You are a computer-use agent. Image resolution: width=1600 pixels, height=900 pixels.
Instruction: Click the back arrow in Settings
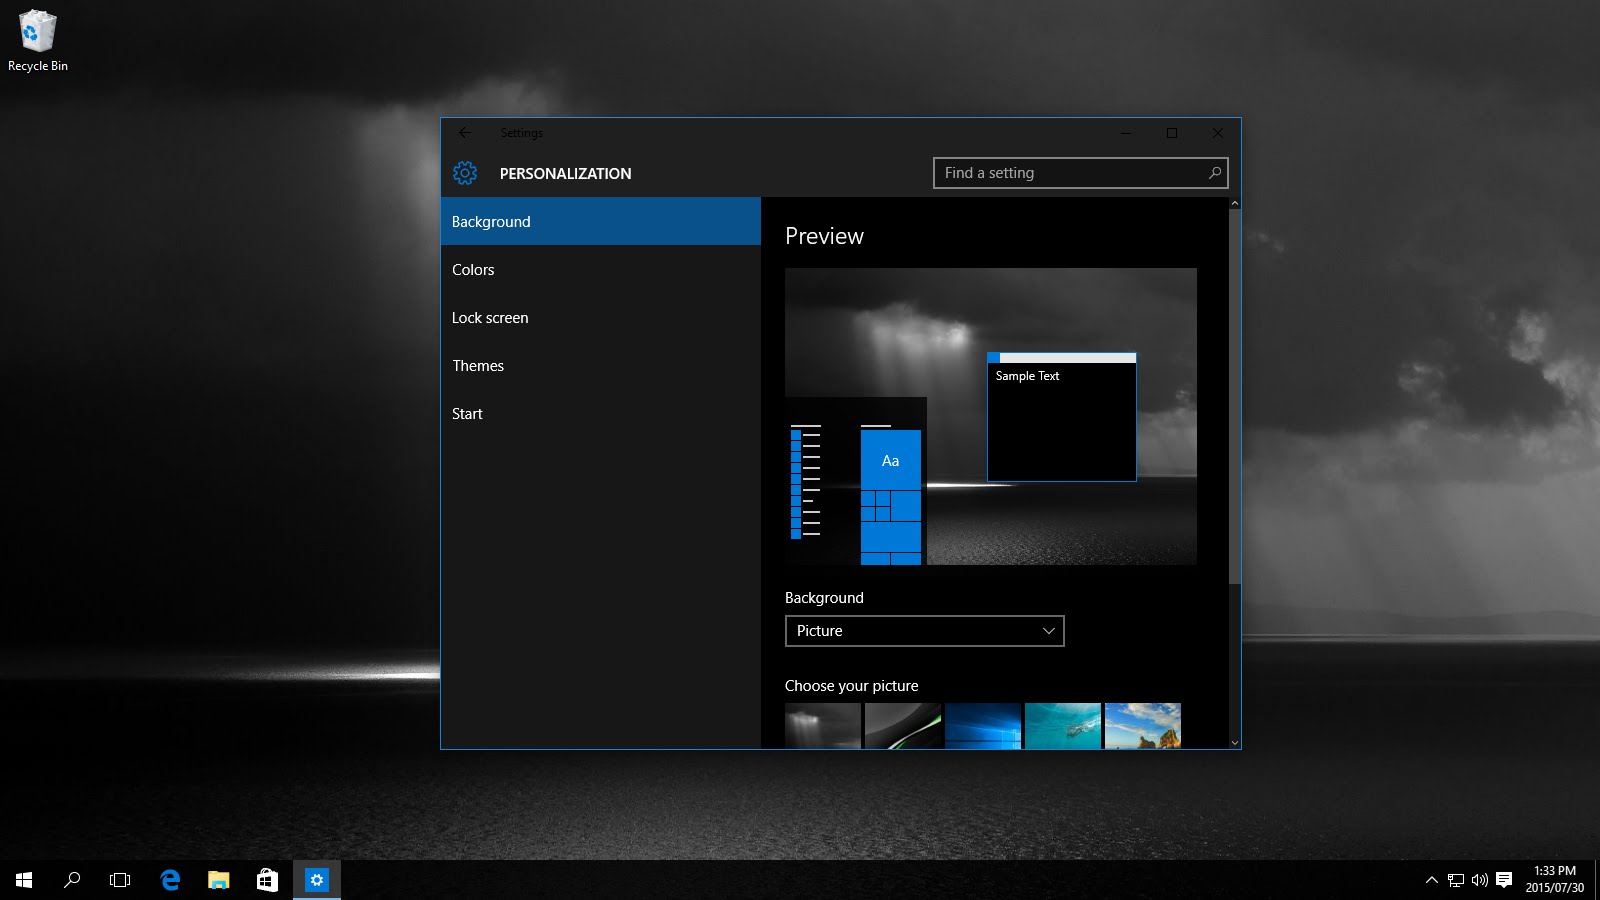tap(465, 132)
